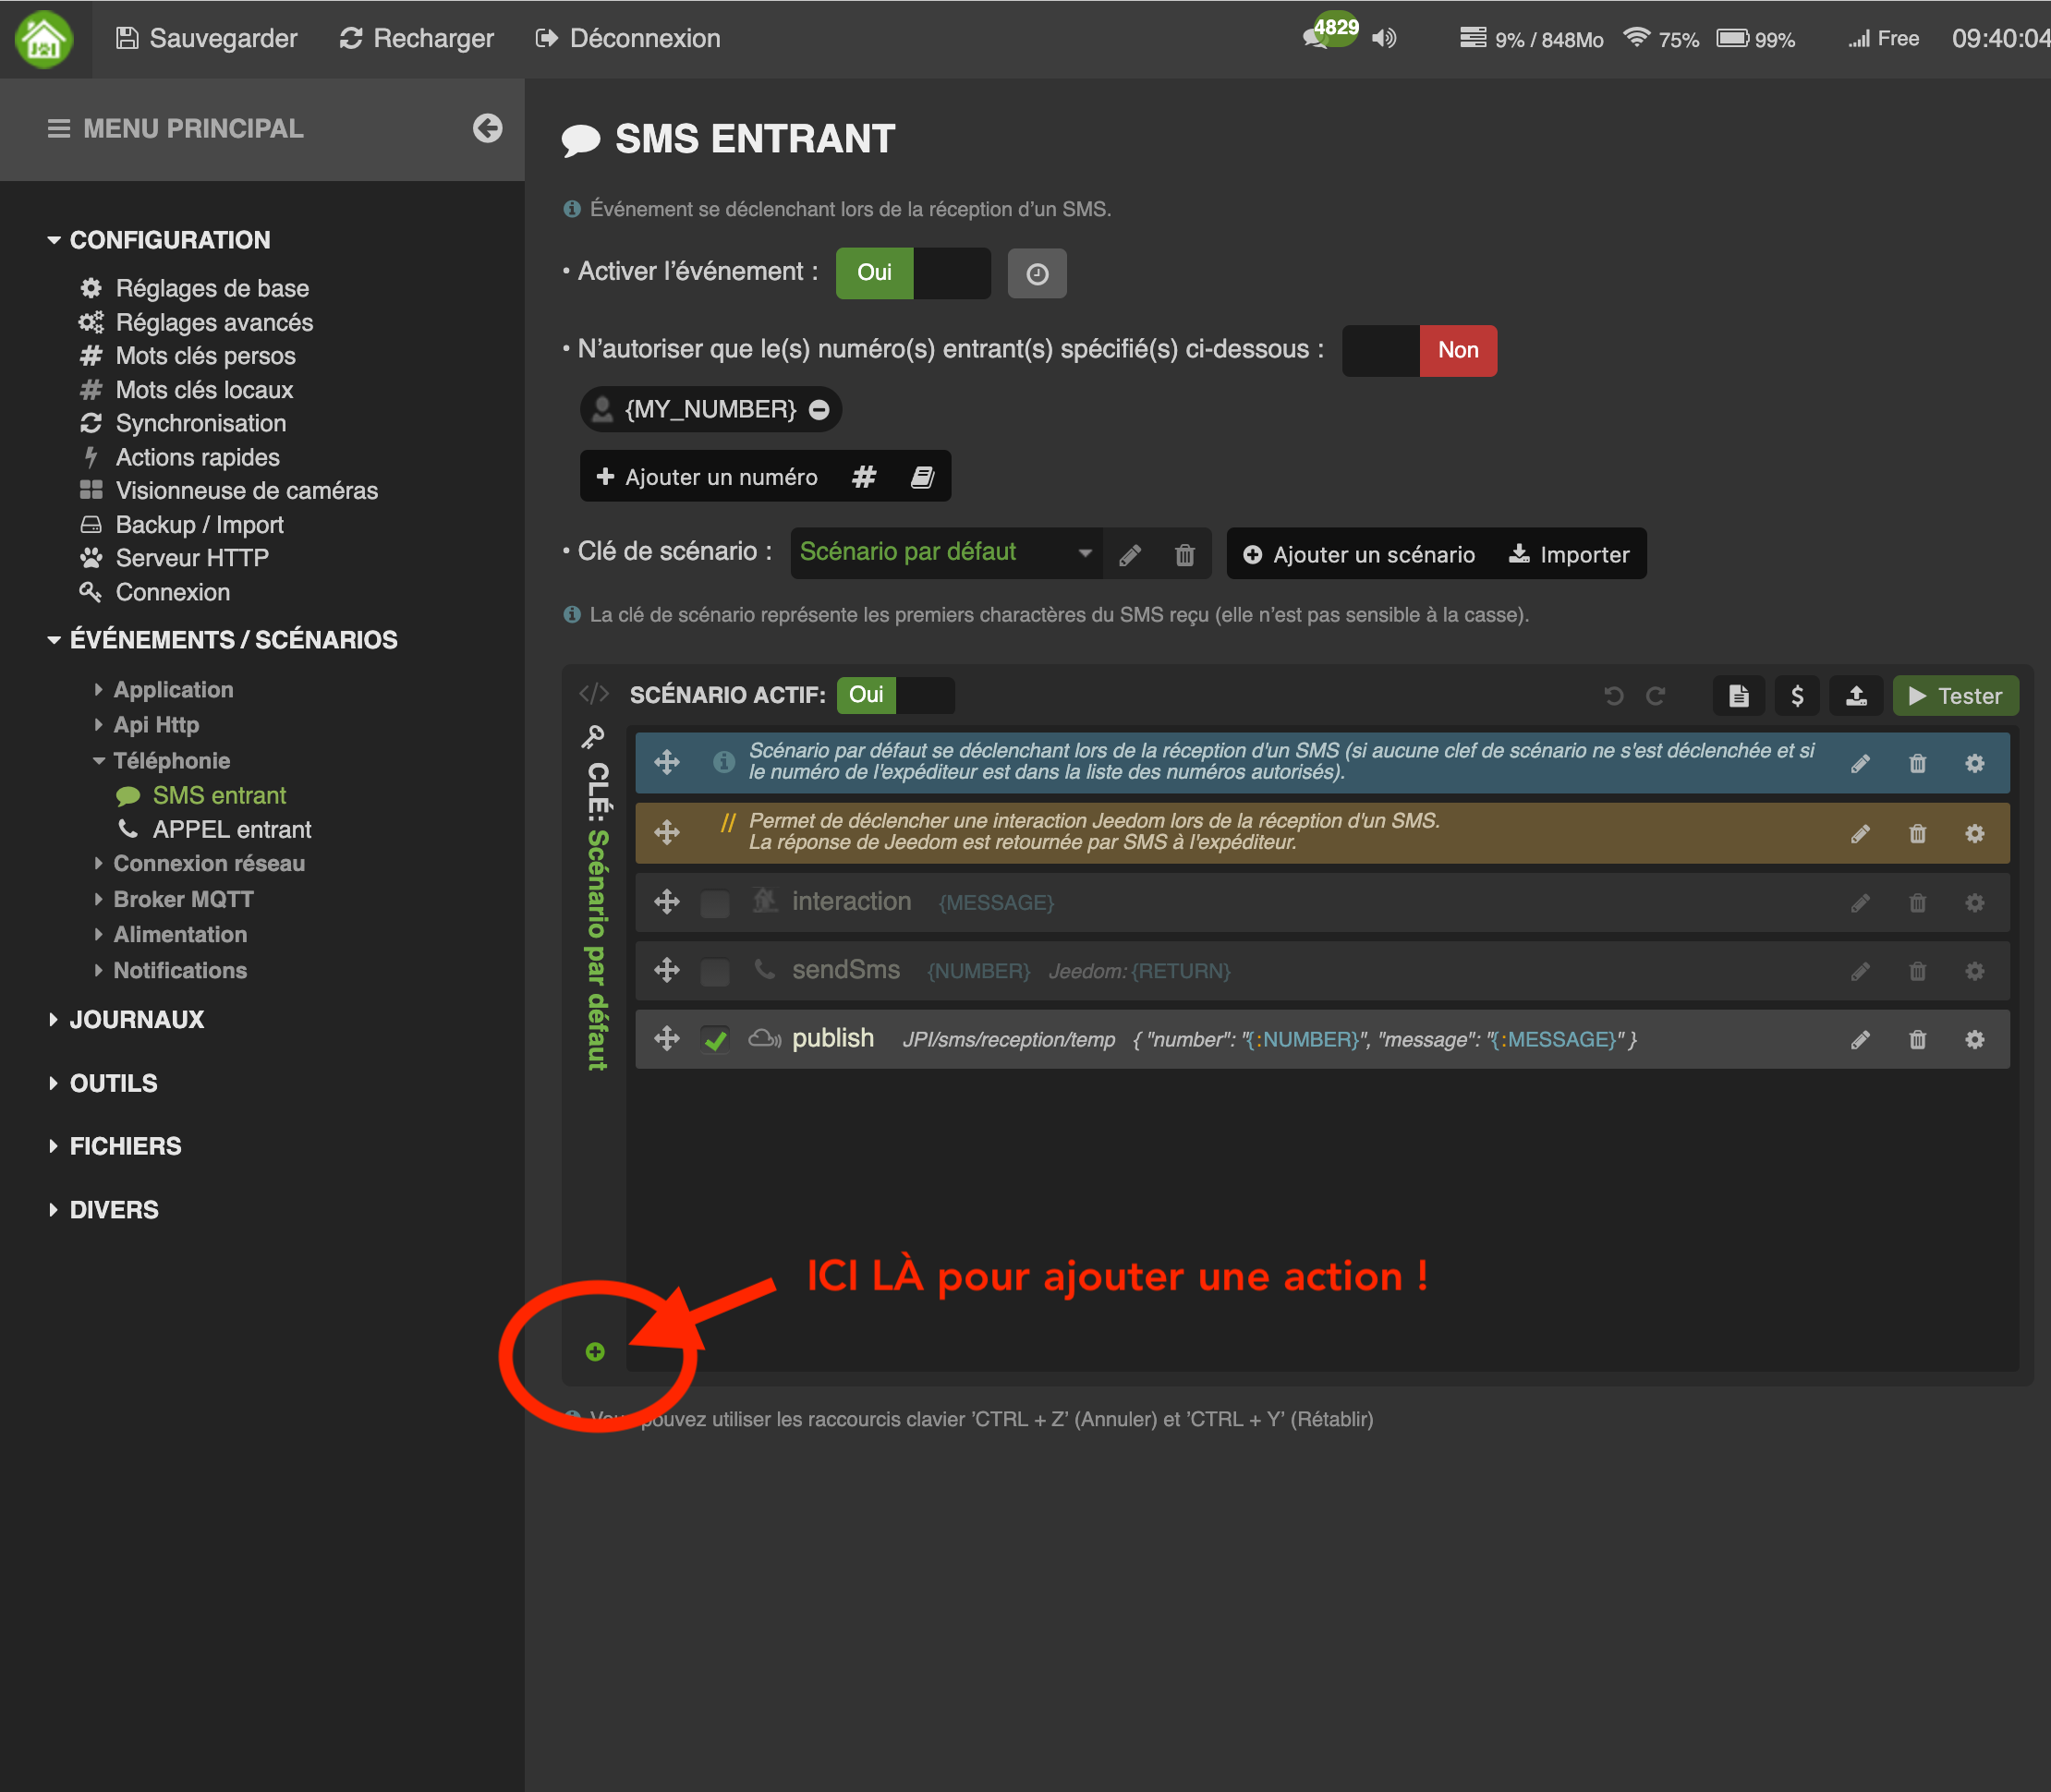Open gear settings of publish action row

pyautogui.click(x=1974, y=1040)
